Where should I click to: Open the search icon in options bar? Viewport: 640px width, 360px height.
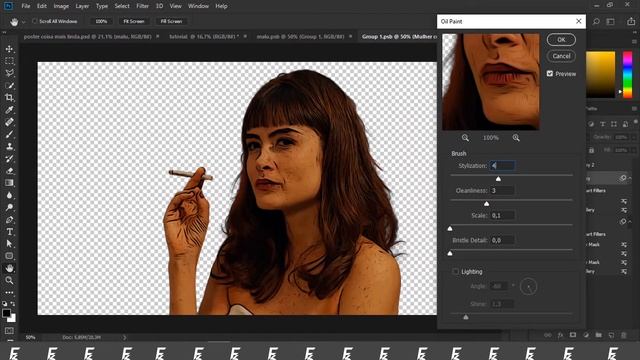pyautogui.click(x=596, y=22)
